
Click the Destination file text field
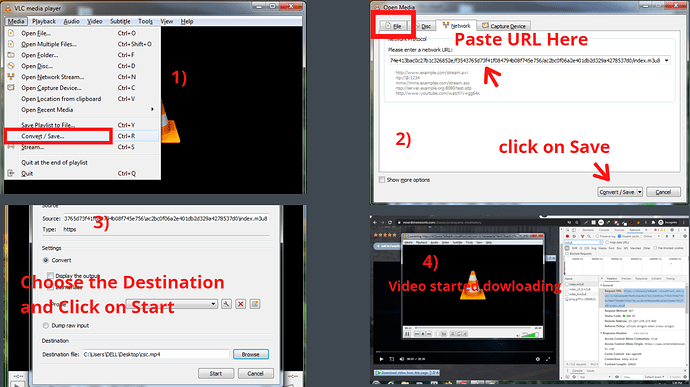click(156, 354)
